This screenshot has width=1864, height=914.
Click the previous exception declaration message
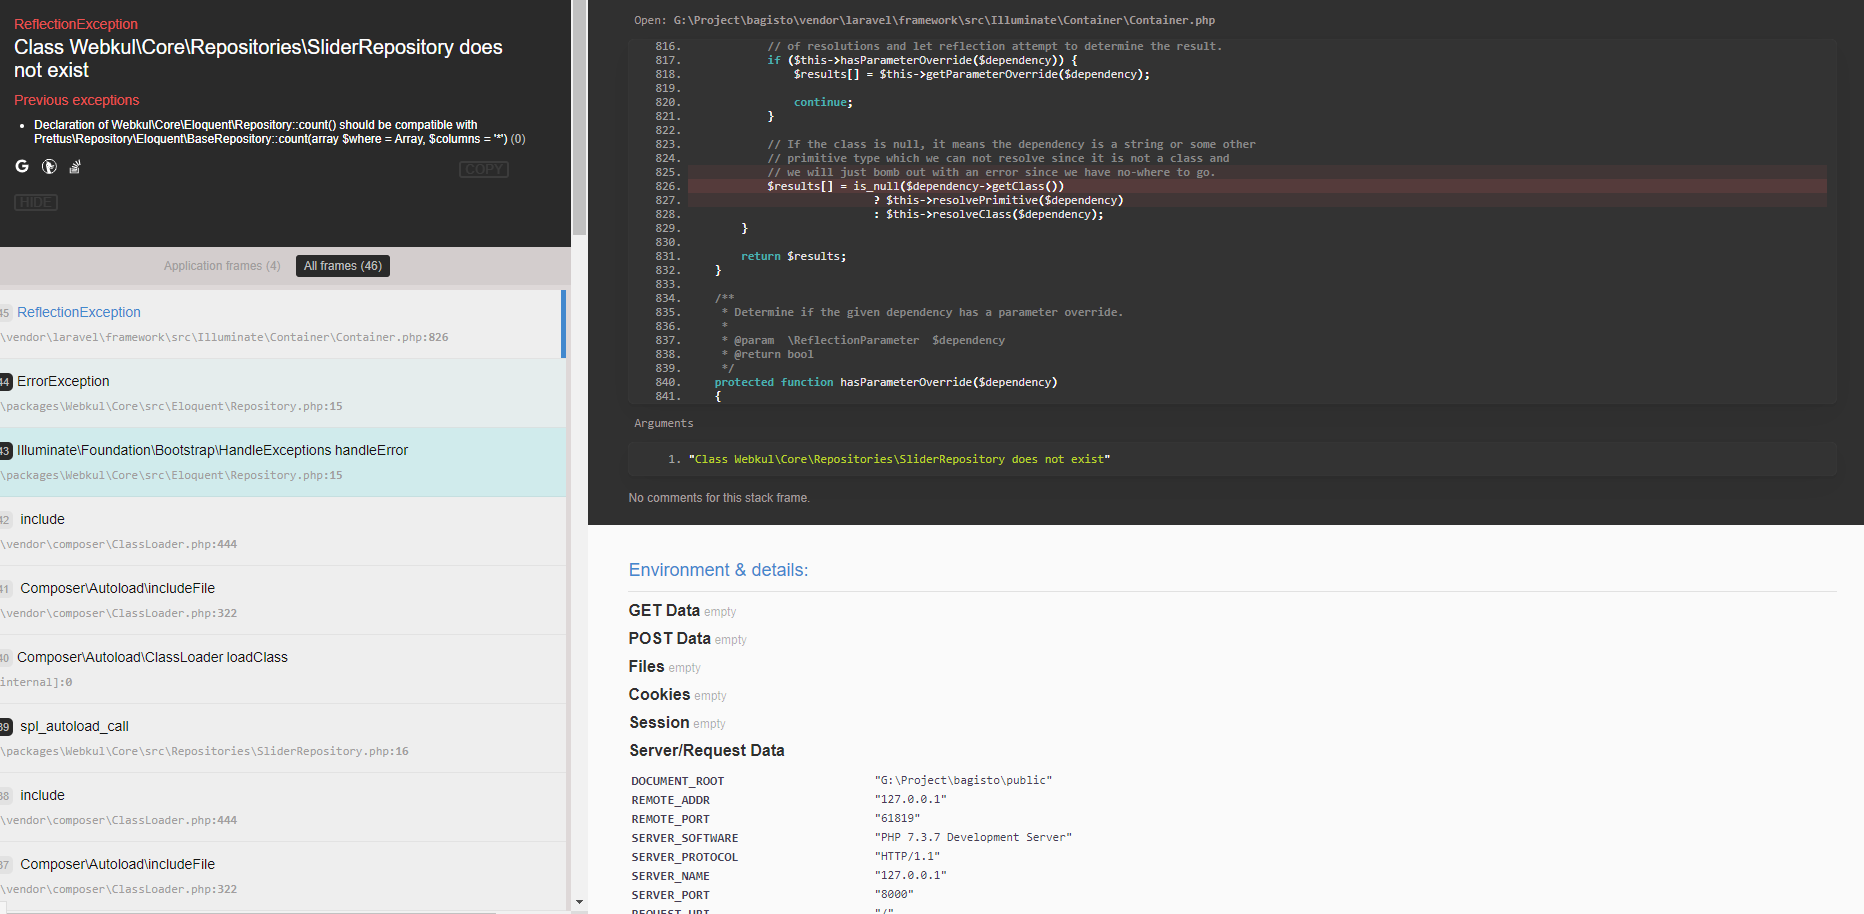(280, 132)
